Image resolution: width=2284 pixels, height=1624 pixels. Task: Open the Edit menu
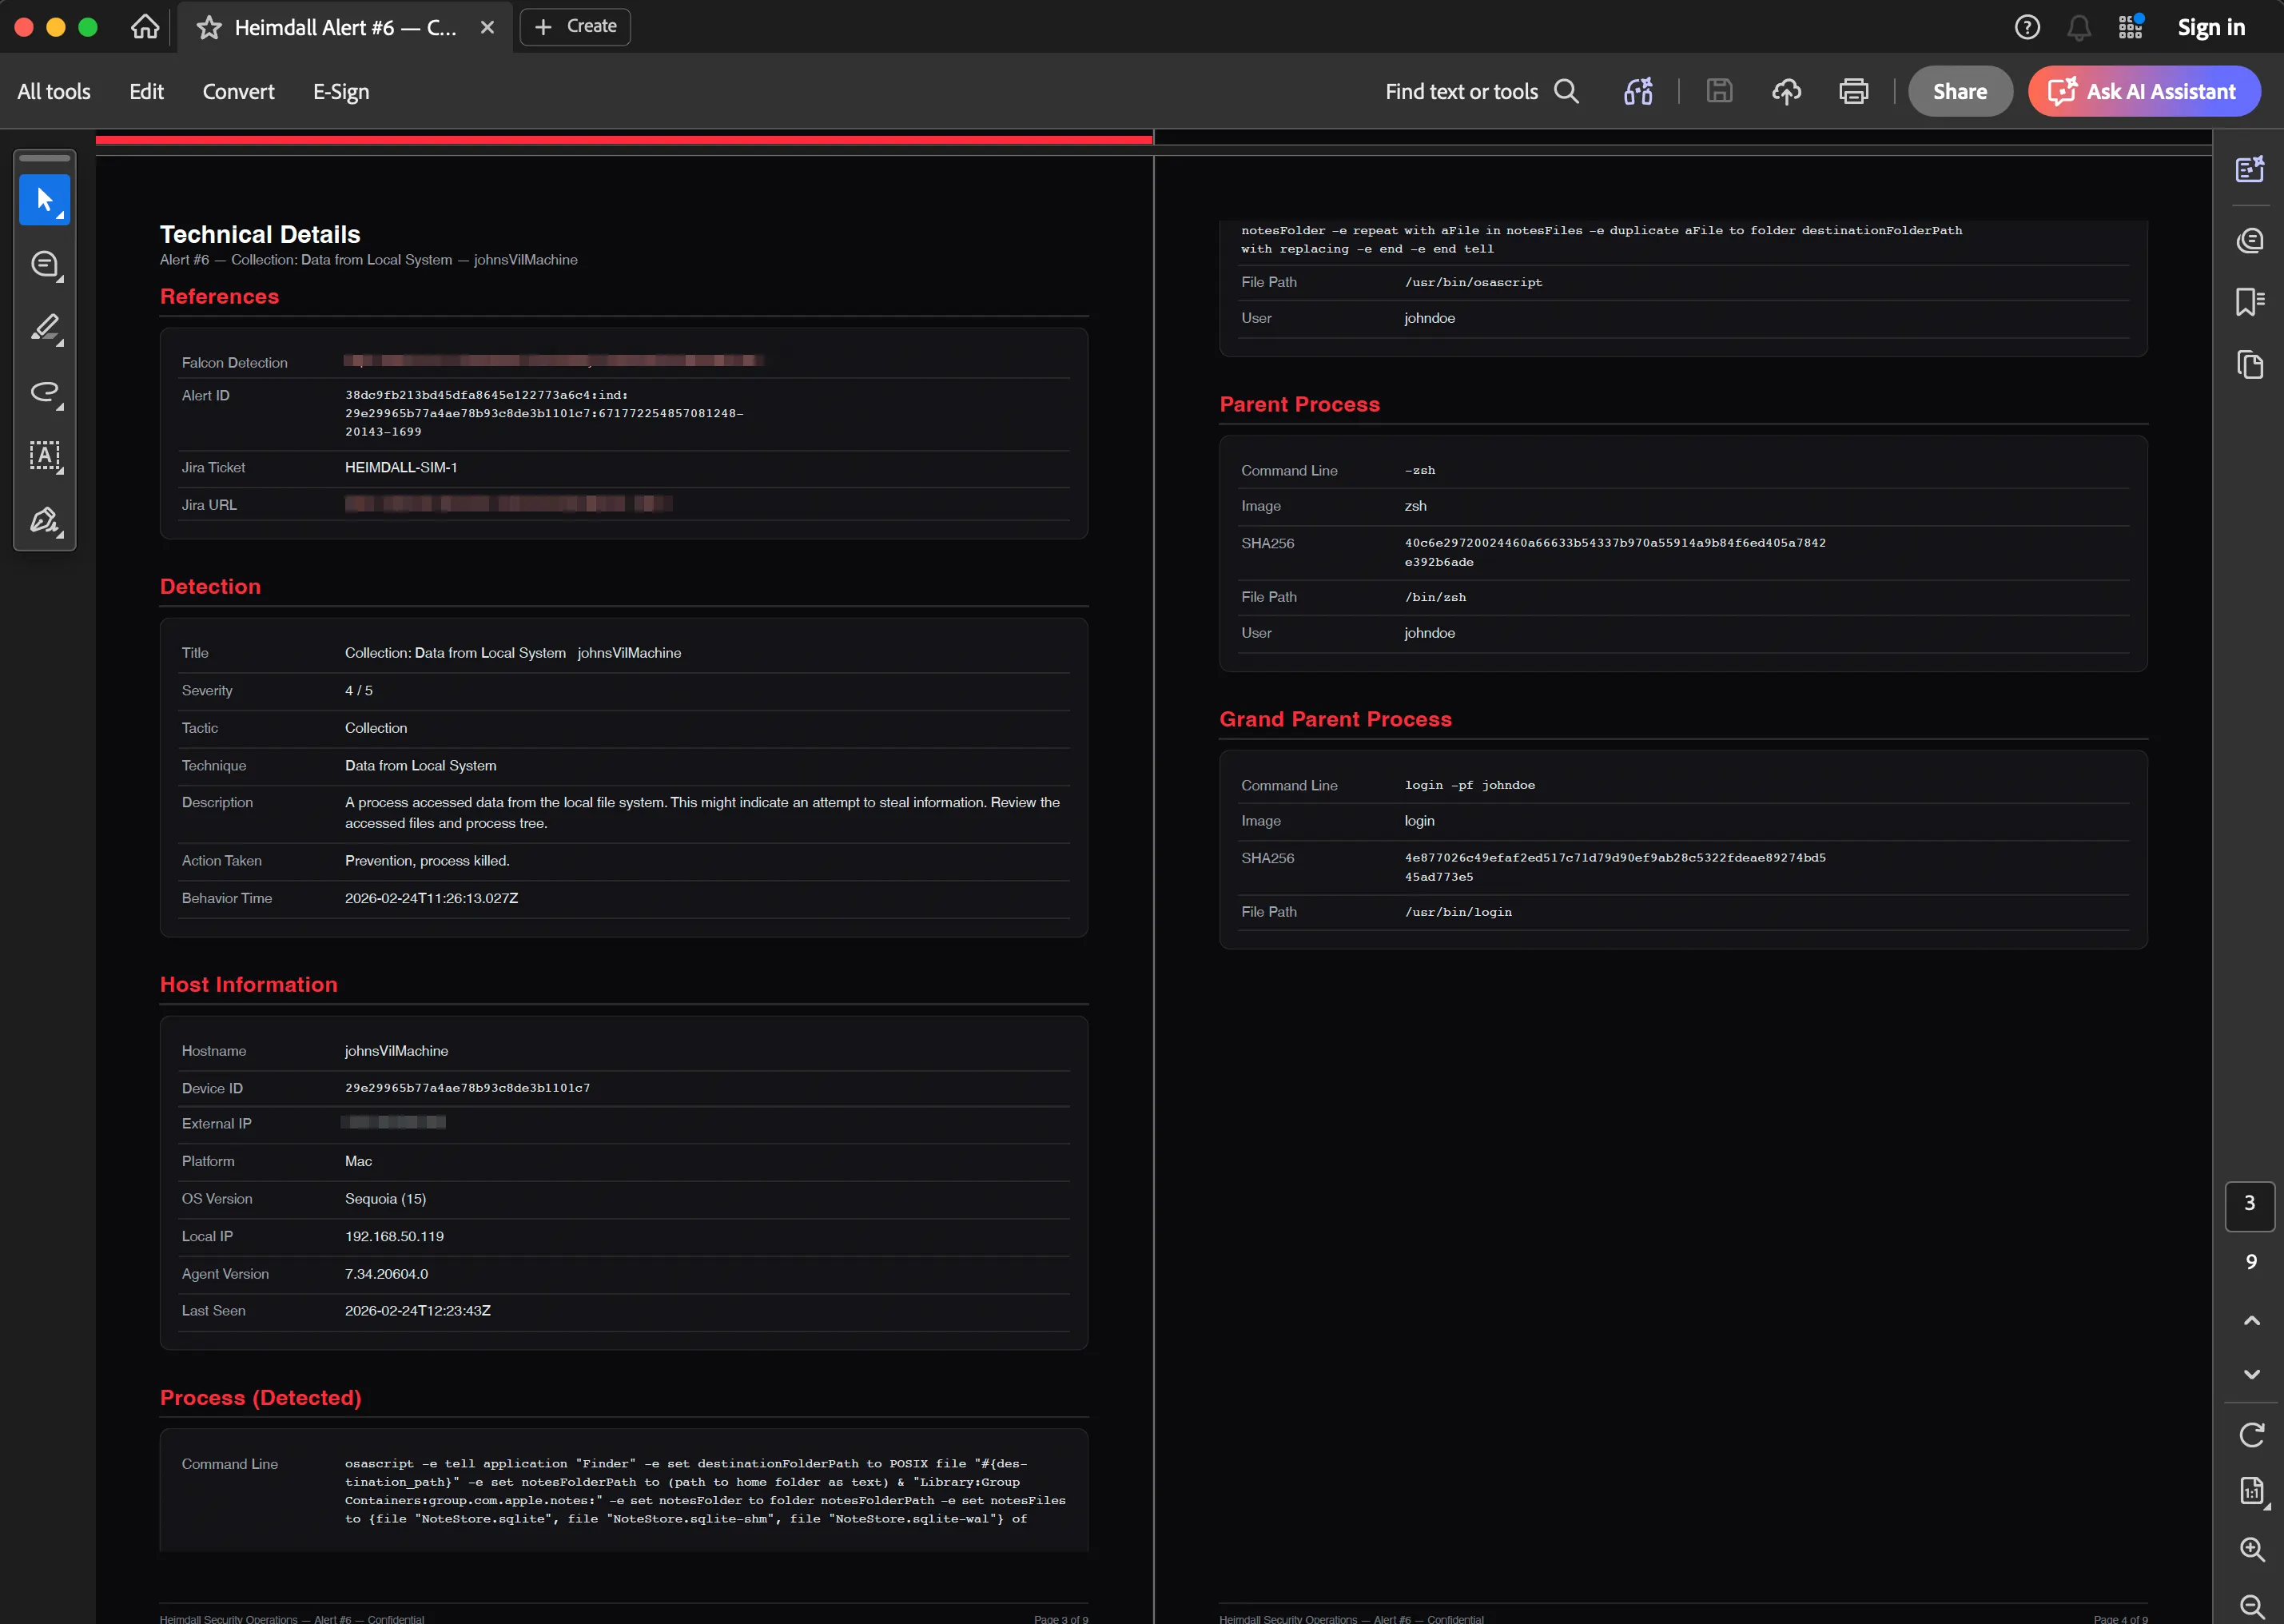(x=146, y=91)
